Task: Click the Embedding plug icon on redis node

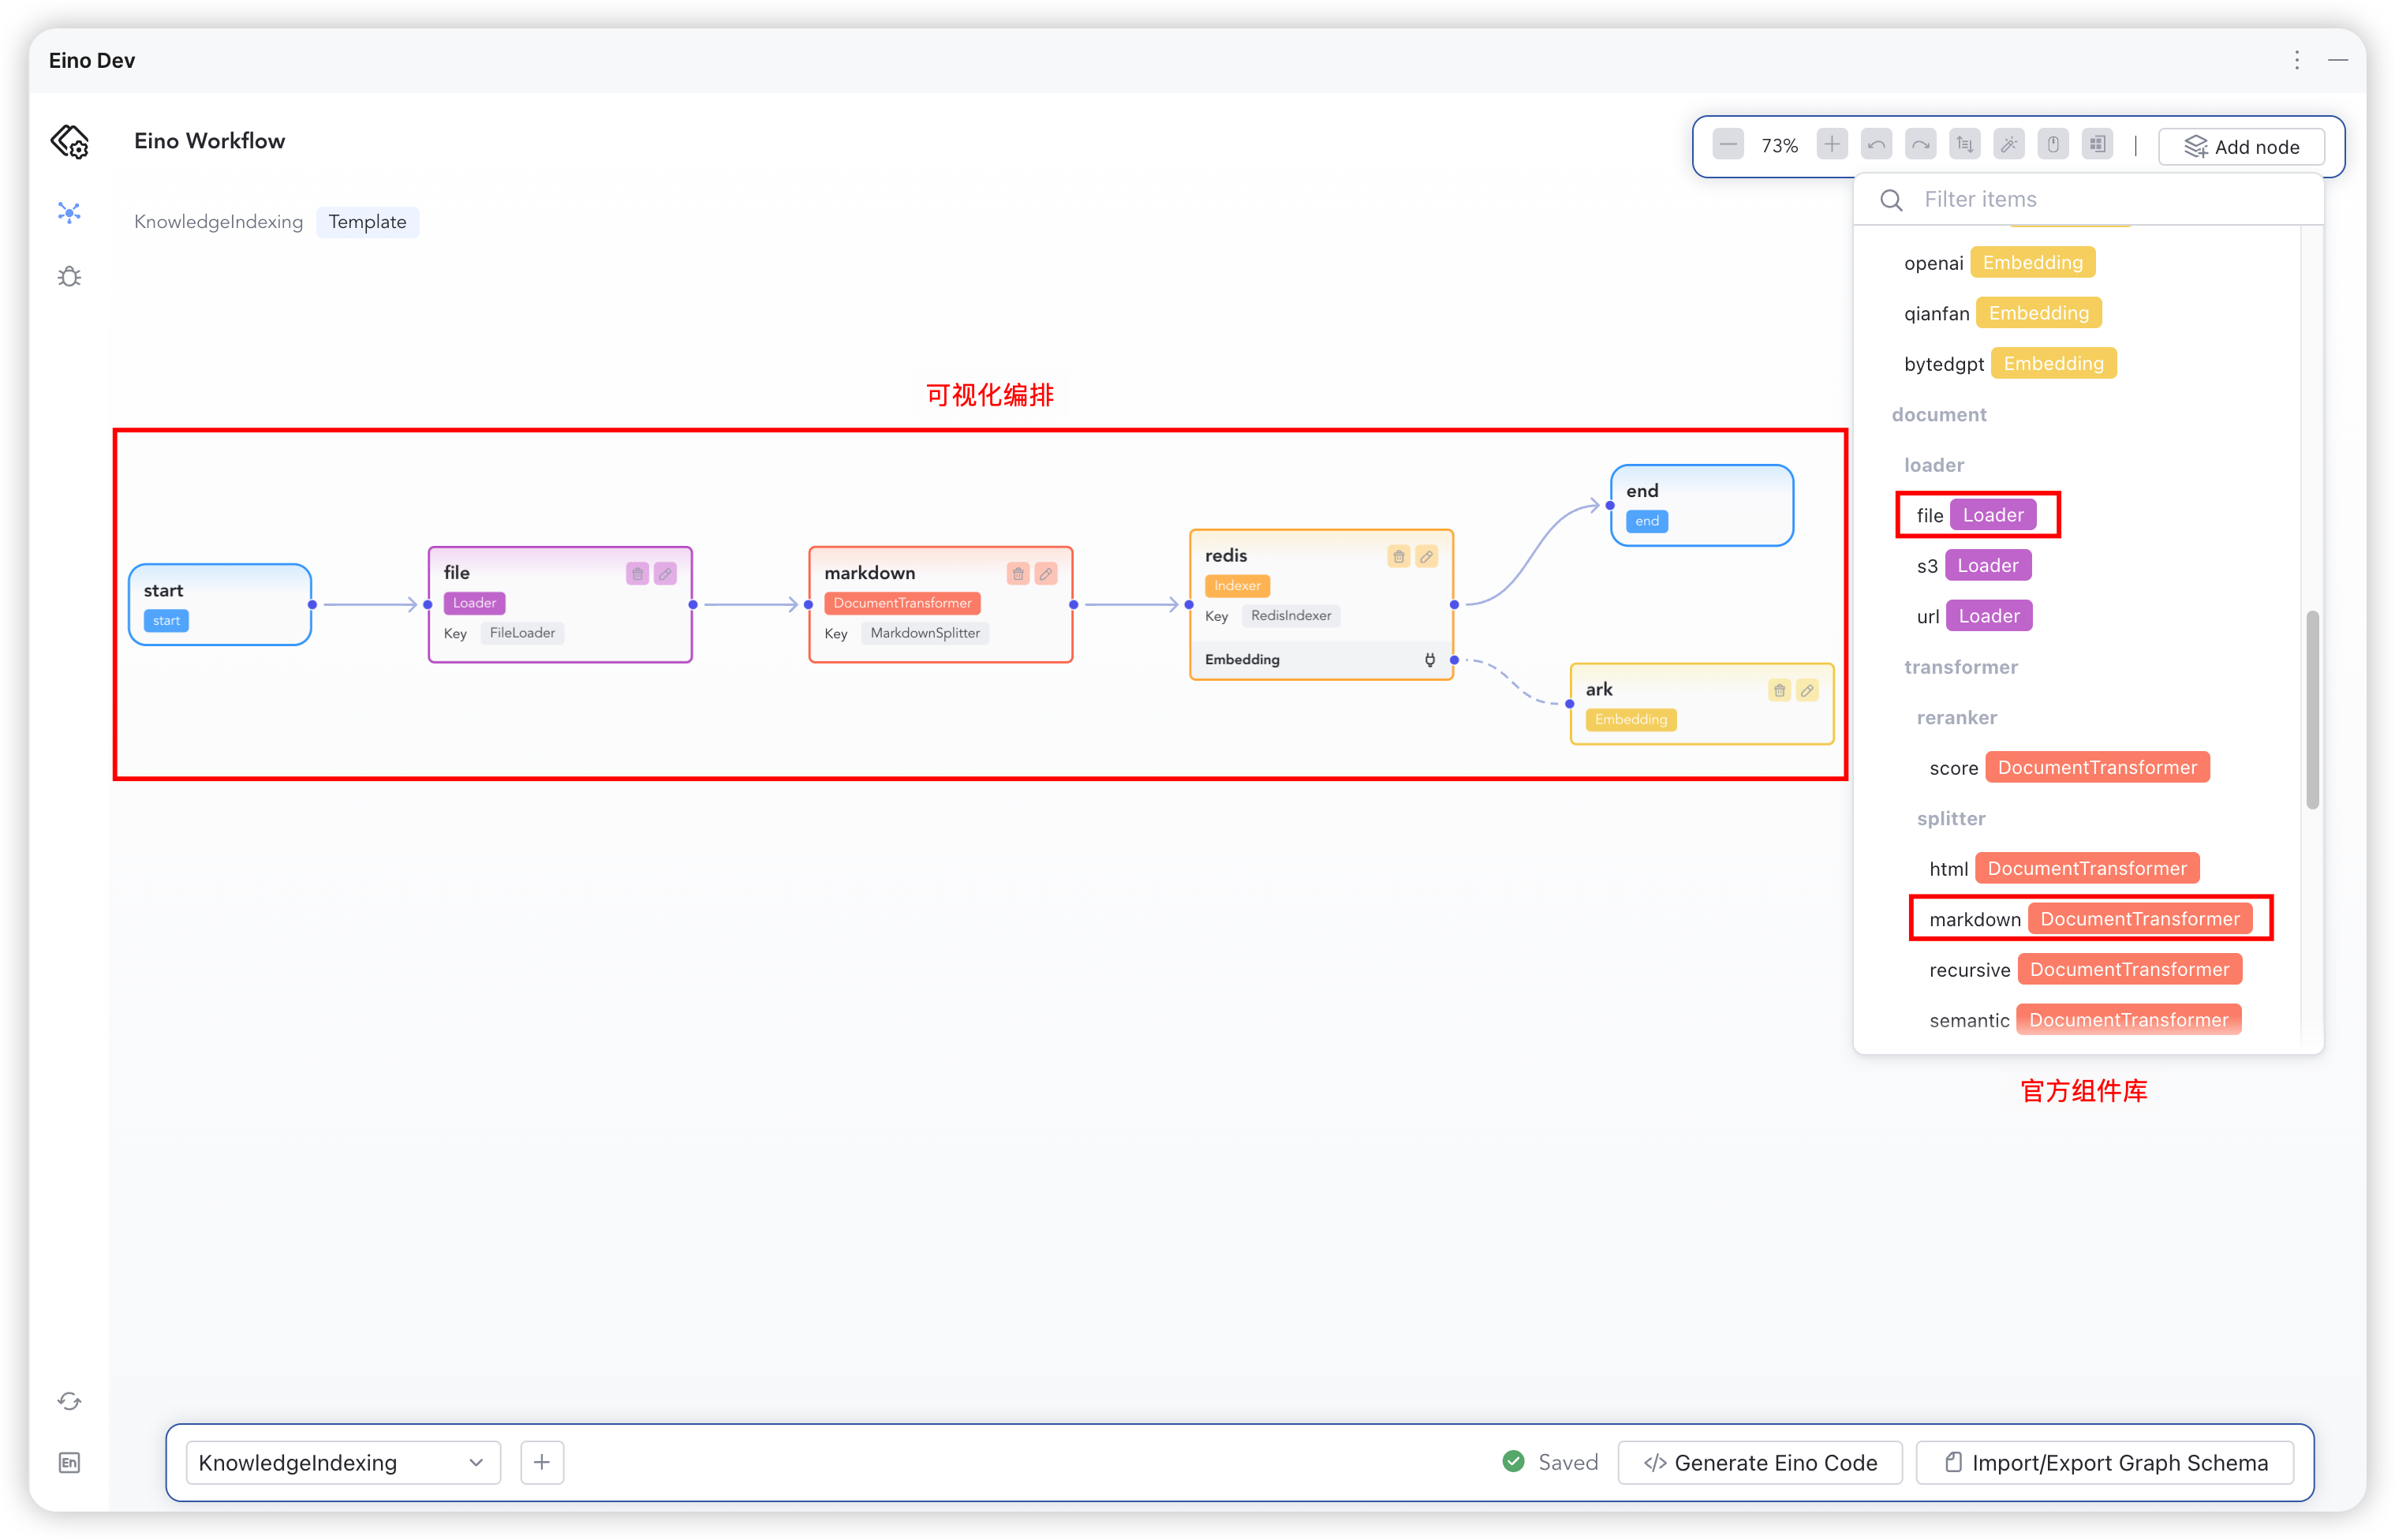Action: tap(1430, 659)
